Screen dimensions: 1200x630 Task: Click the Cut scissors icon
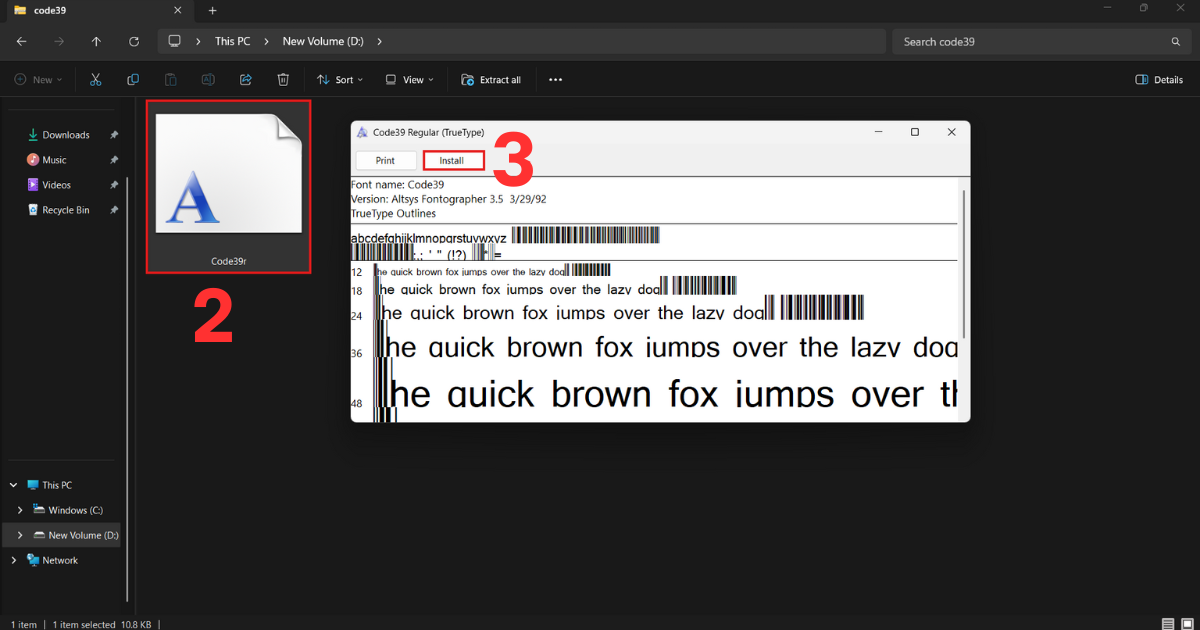(96, 80)
